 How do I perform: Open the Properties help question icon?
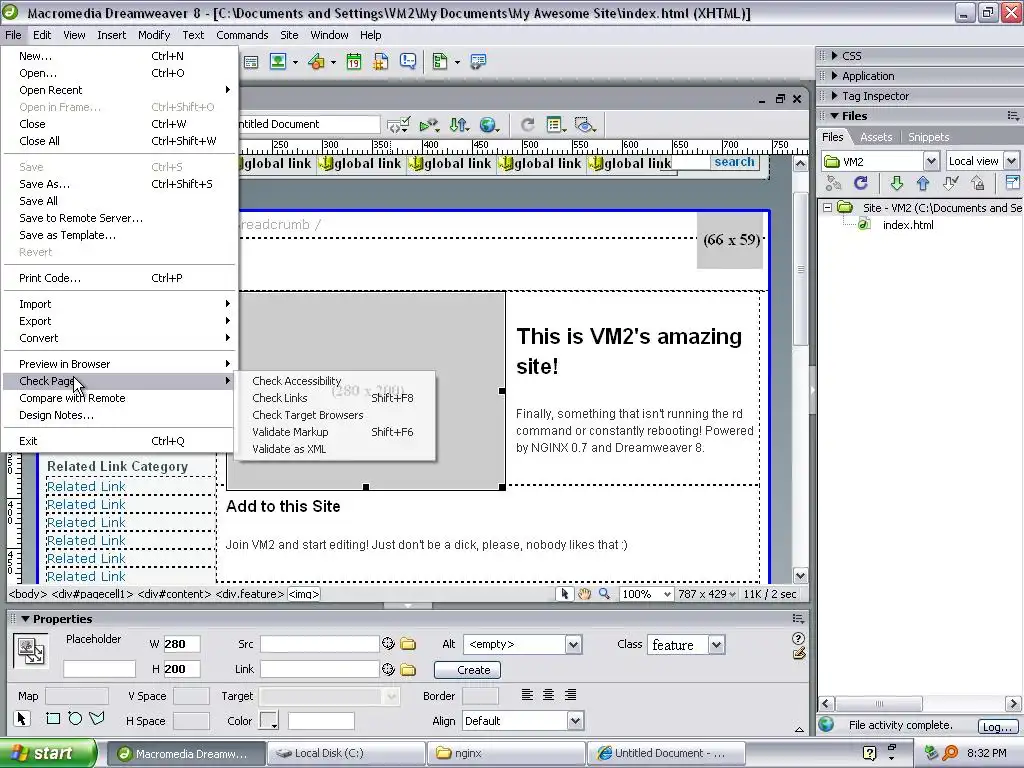tap(798, 639)
